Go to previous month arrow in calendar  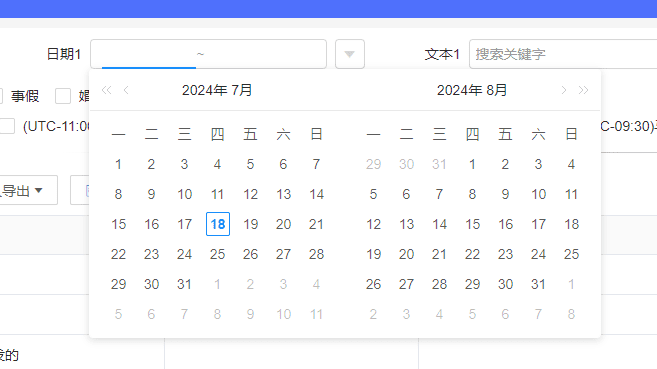[x=126, y=90]
